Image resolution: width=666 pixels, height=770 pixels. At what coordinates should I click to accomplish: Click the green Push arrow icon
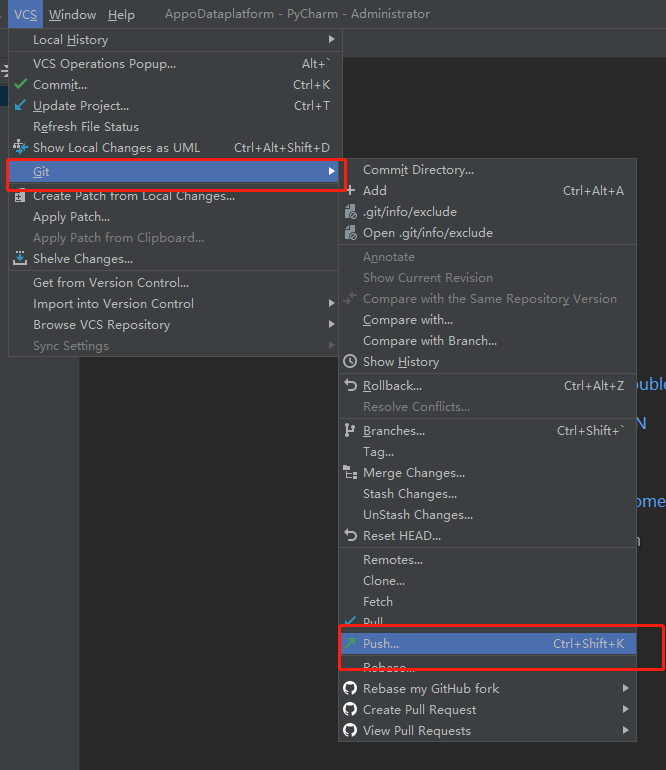pos(350,643)
